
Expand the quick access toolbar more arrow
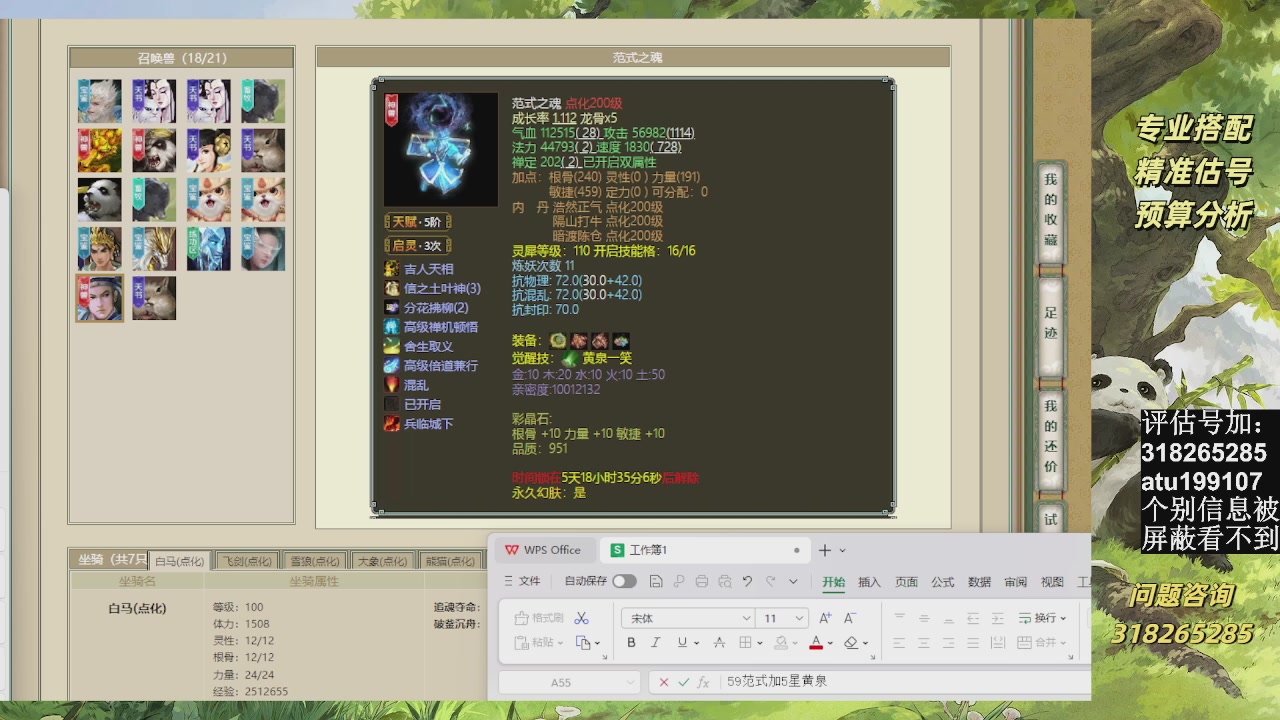tap(793, 581)
